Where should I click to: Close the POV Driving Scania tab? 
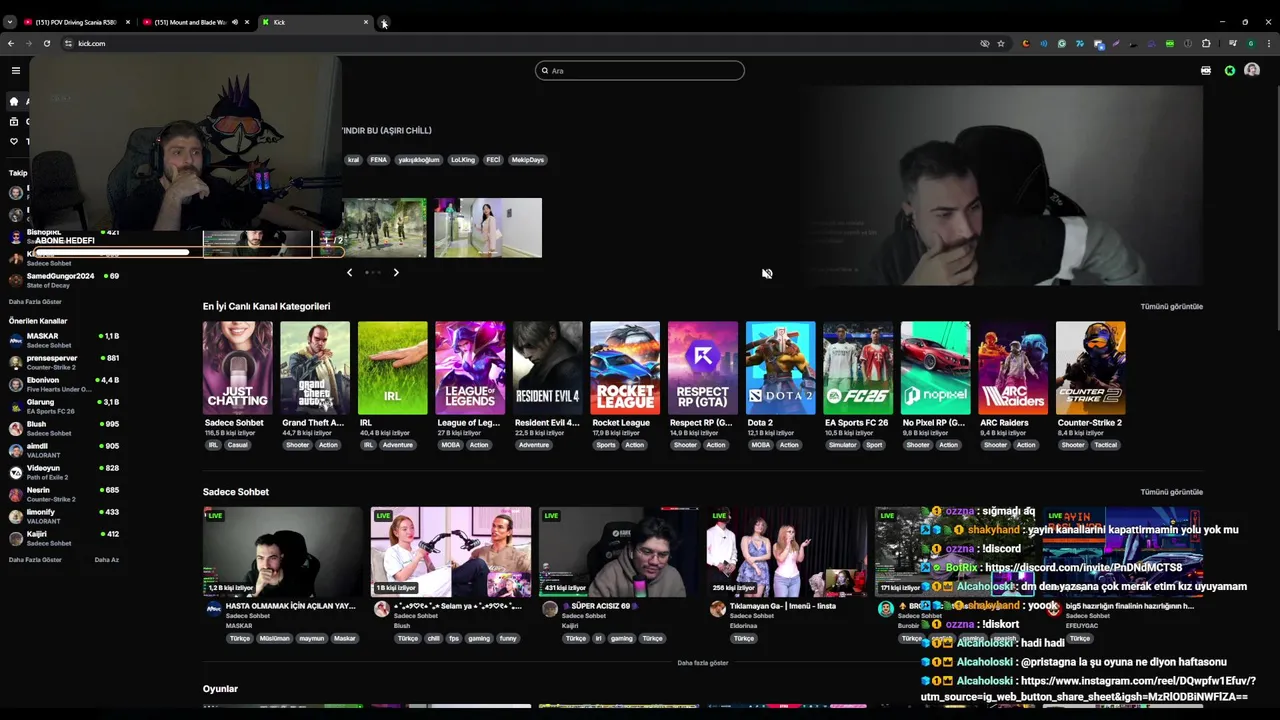(x=127, y=22)
